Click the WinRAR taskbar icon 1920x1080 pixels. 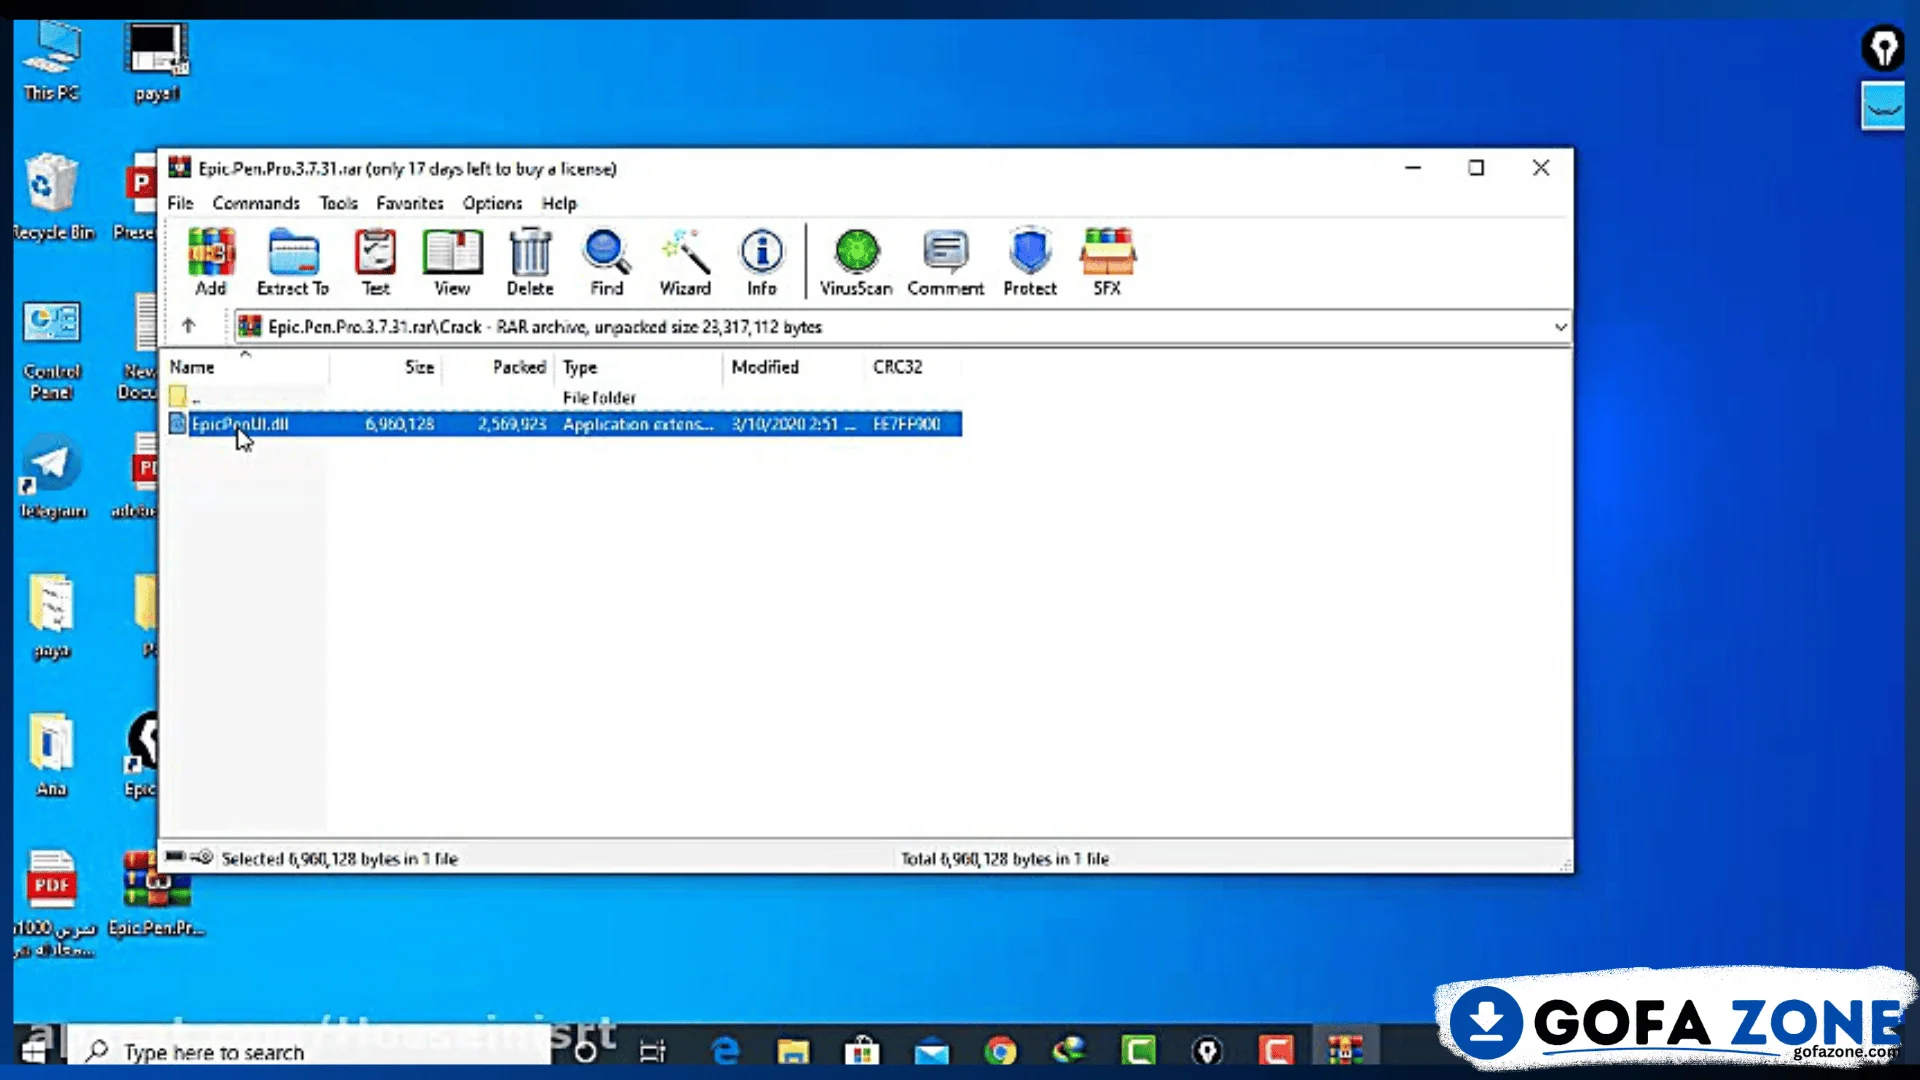click(x=1345, y=1051)
